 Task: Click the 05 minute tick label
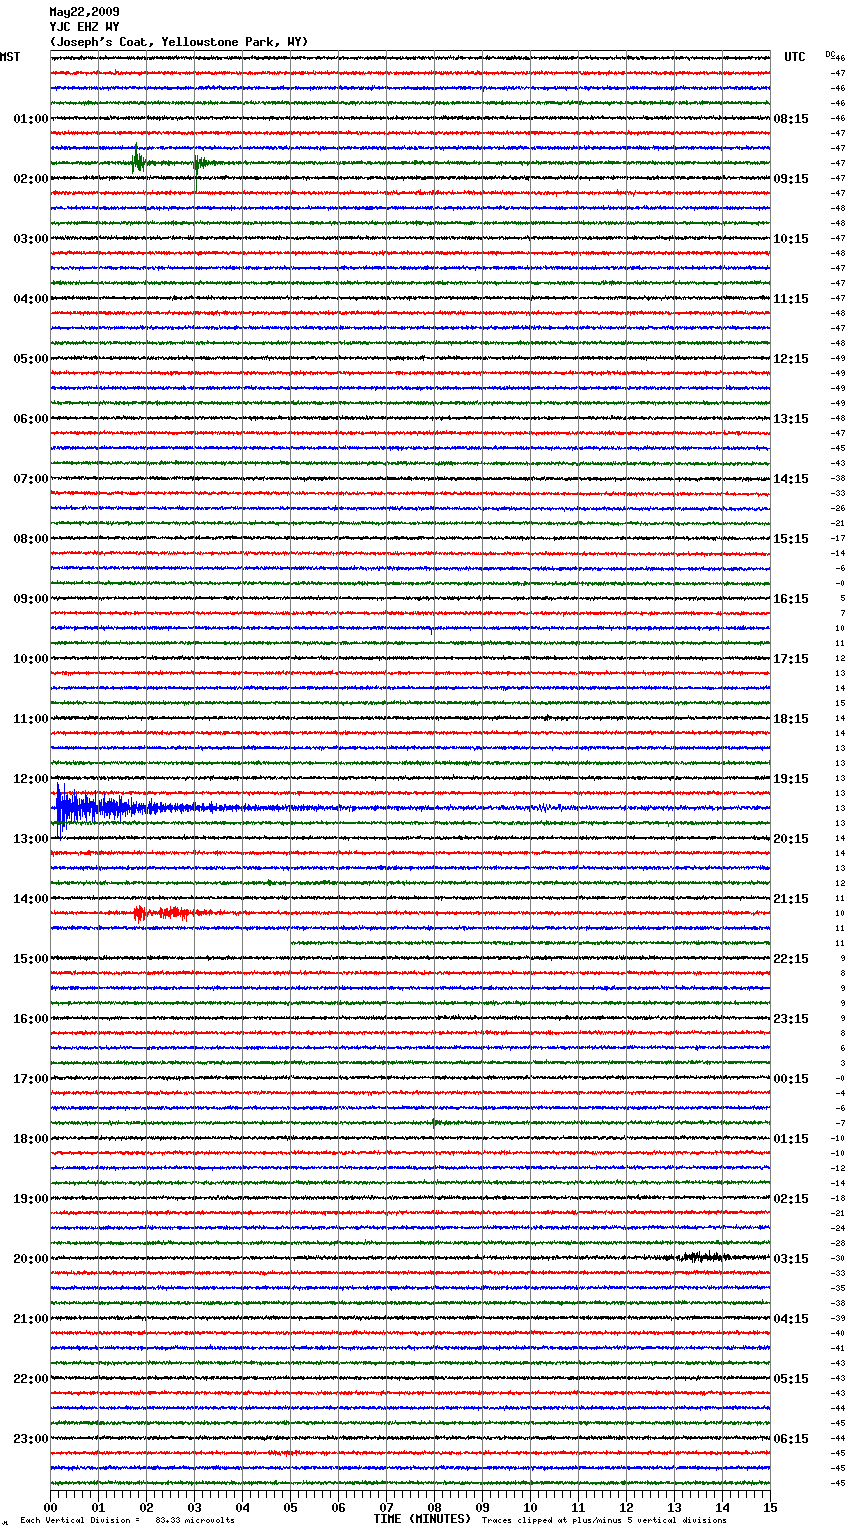click(290, 1507)
